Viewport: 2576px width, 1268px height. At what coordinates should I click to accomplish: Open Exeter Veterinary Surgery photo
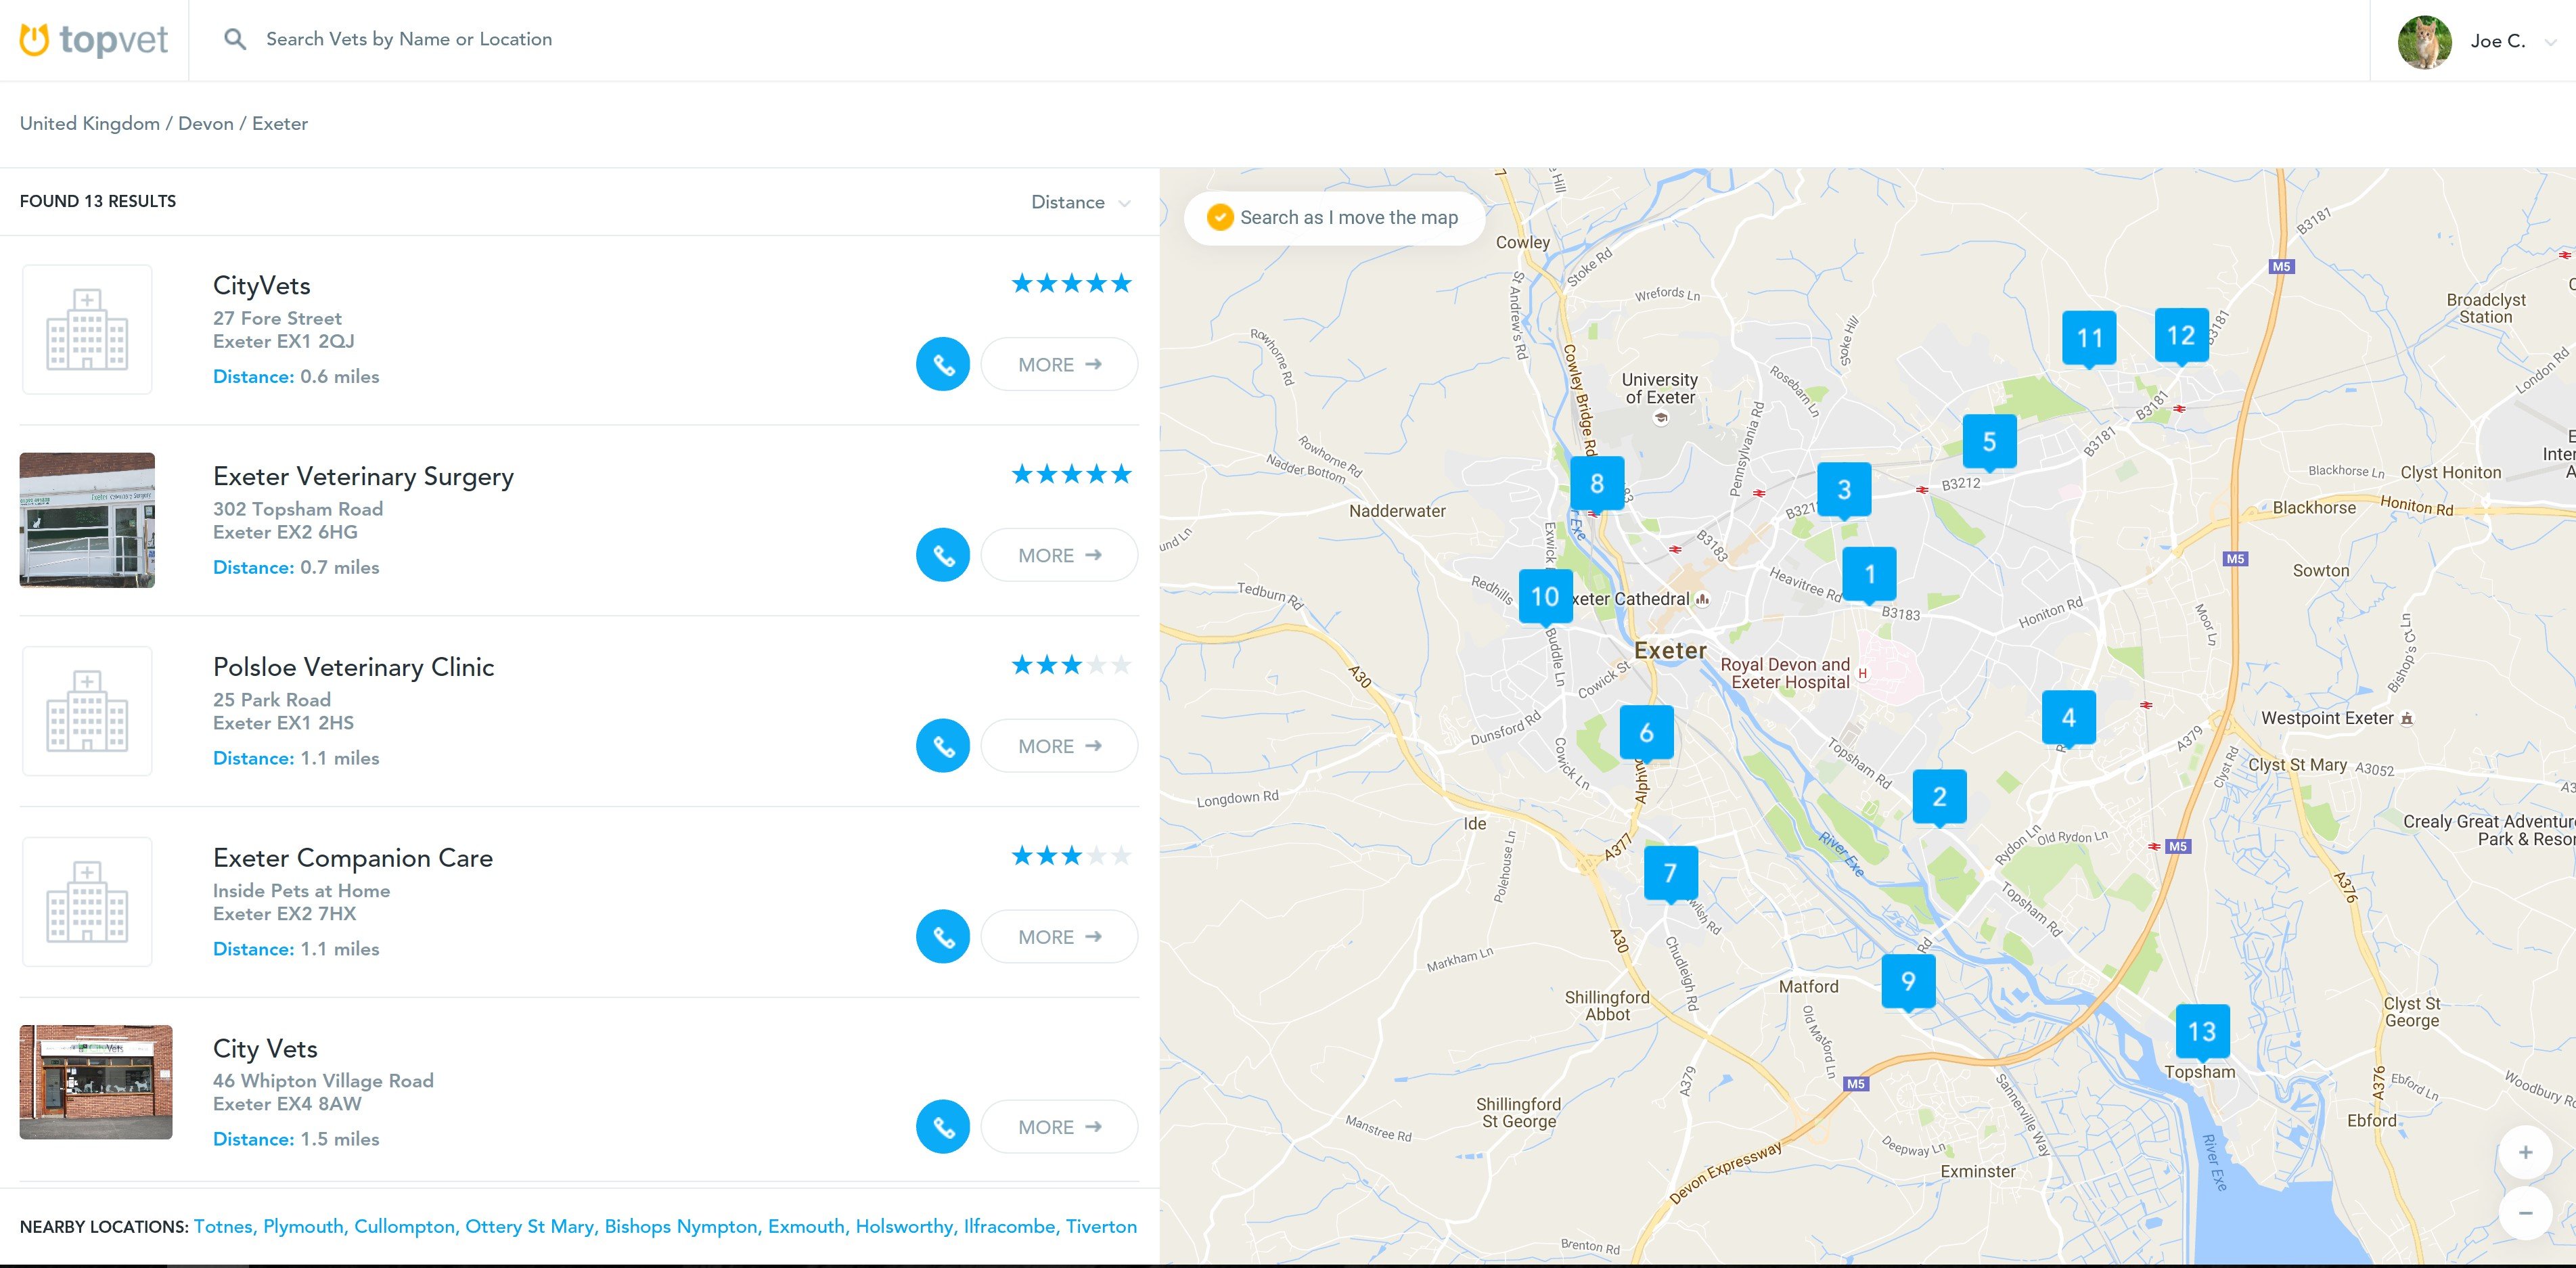click(x=87, y=520)
